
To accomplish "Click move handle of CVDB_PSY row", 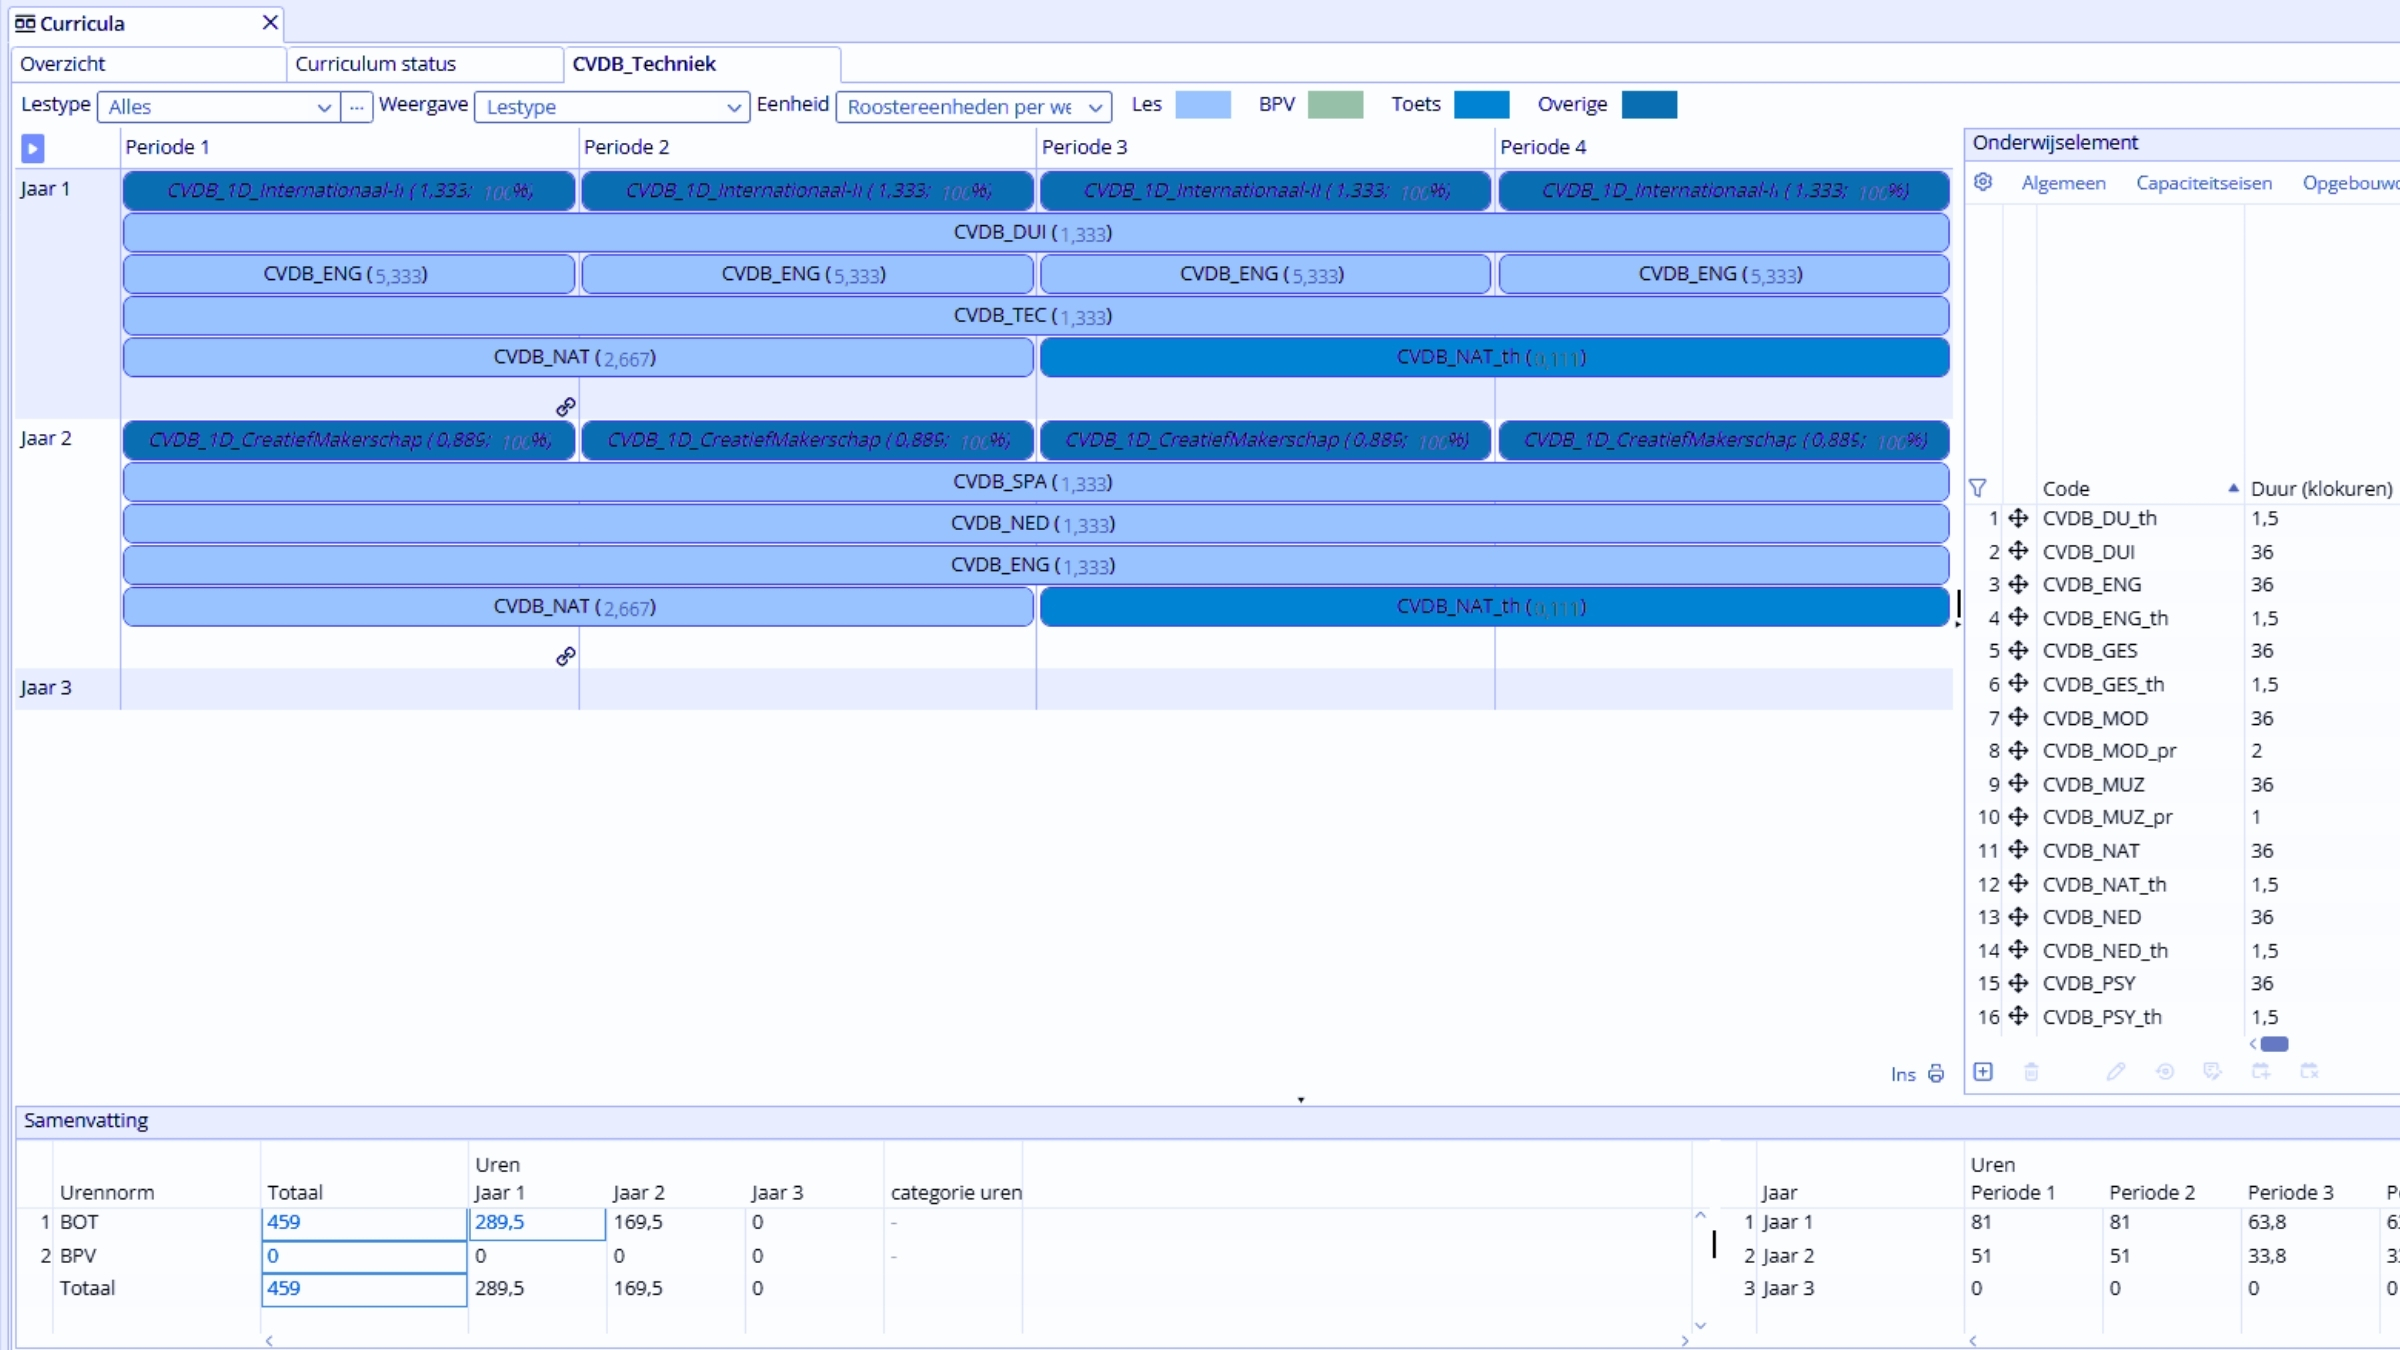I will (2019, 983).
